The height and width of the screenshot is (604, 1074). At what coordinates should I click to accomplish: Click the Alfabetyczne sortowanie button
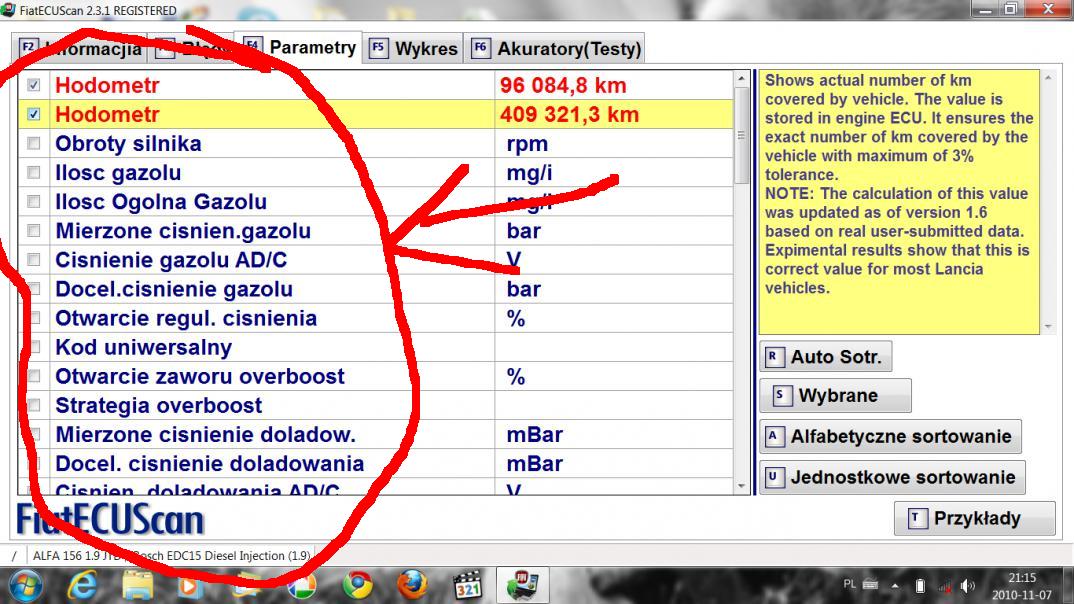pyautogui.click(x=890, y=437)
